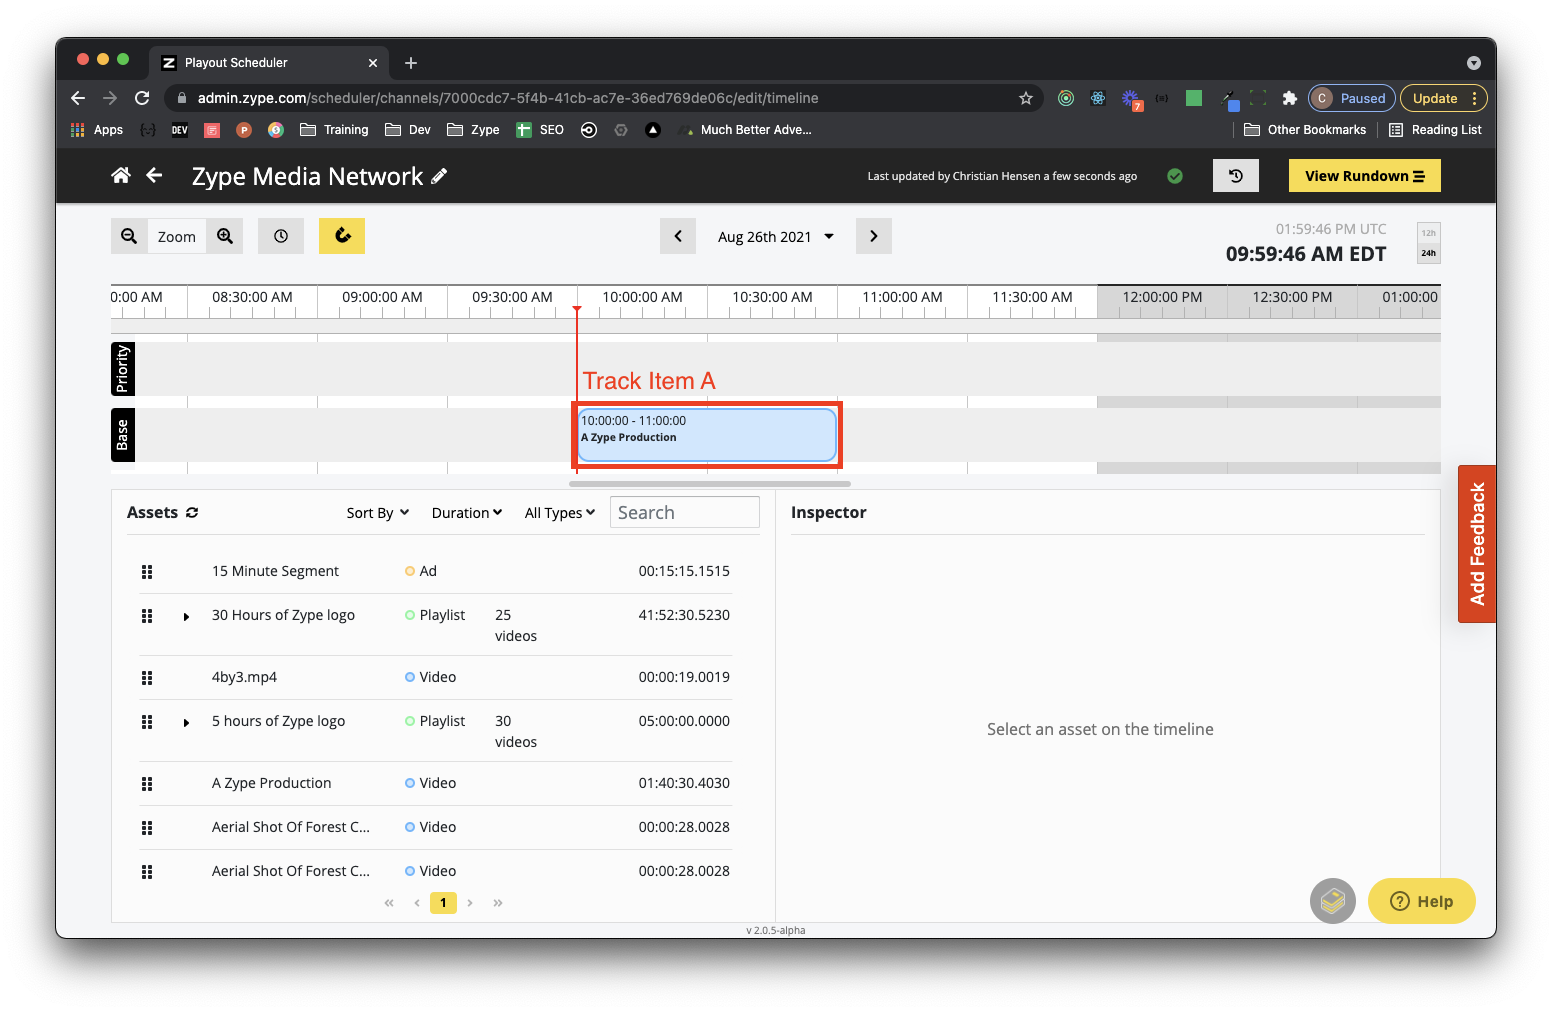This screenshot has width=1552, height=1012.
Task: Open a new browser tab
Action: (410, 63)
